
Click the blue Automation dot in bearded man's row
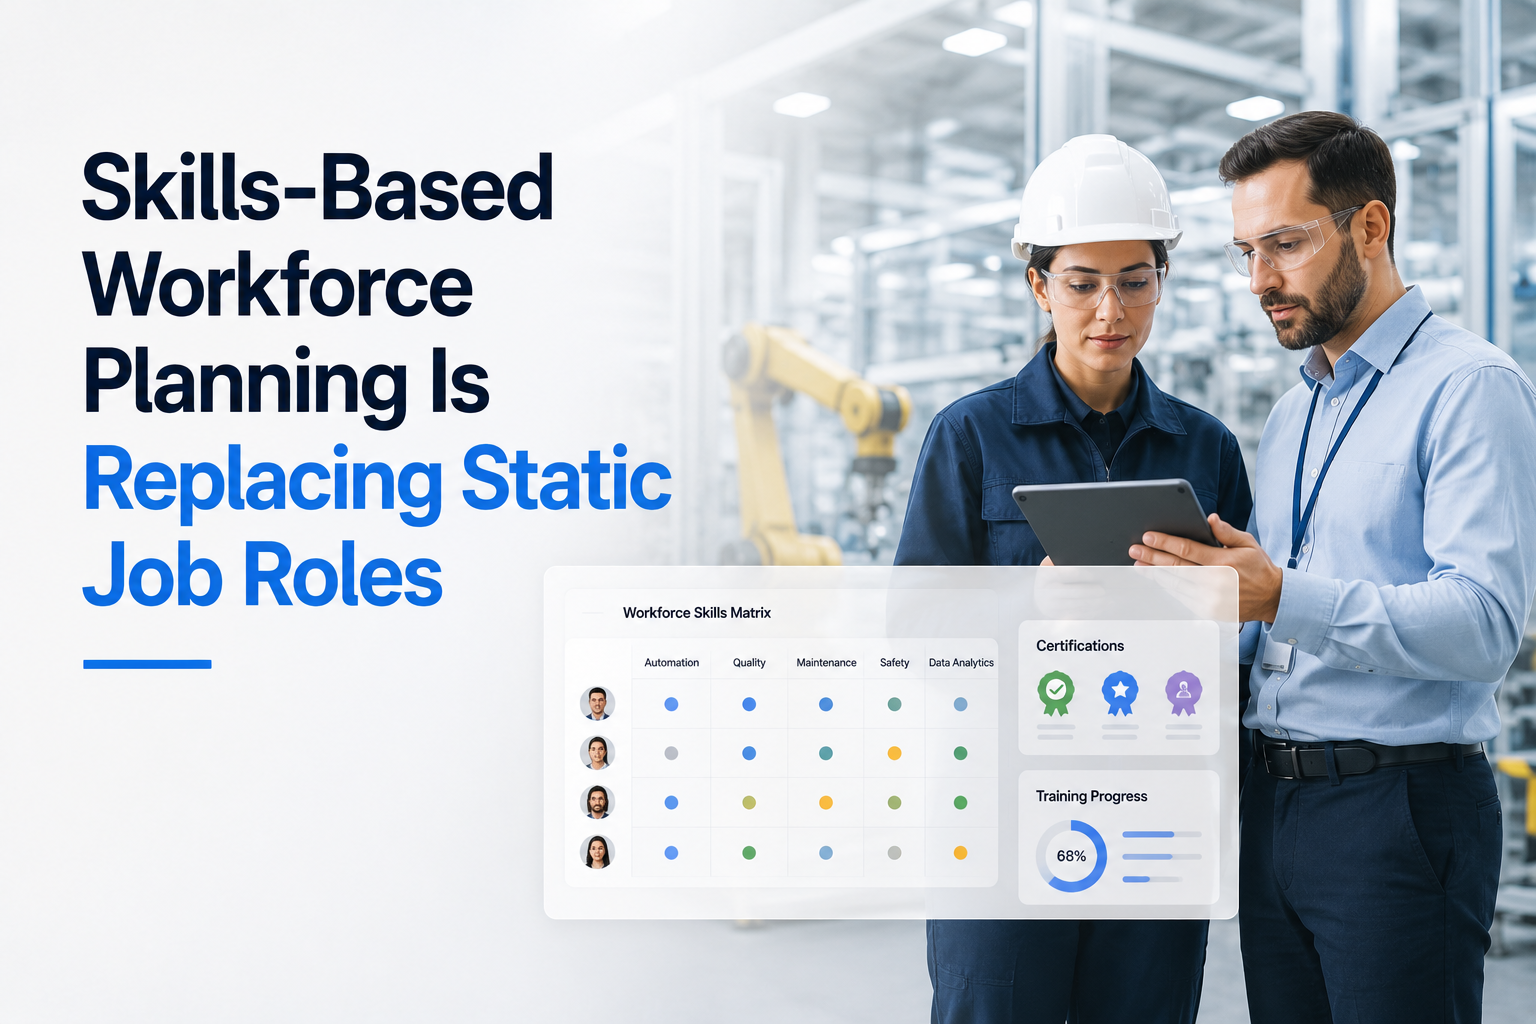point(671,802)
